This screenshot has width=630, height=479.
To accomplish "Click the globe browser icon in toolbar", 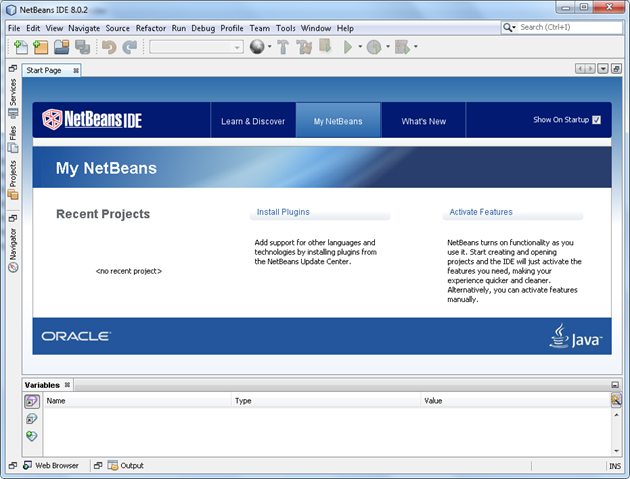I will pyautogui.click(x=257, y=47).
